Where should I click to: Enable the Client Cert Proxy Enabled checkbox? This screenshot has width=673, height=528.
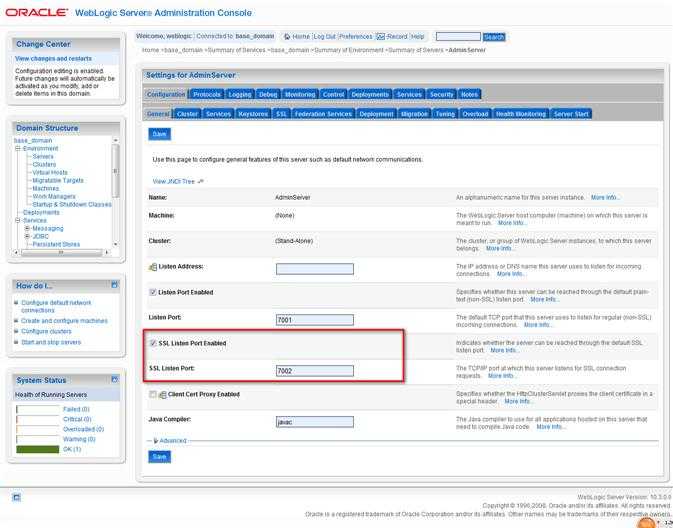(x=153, y=394)
